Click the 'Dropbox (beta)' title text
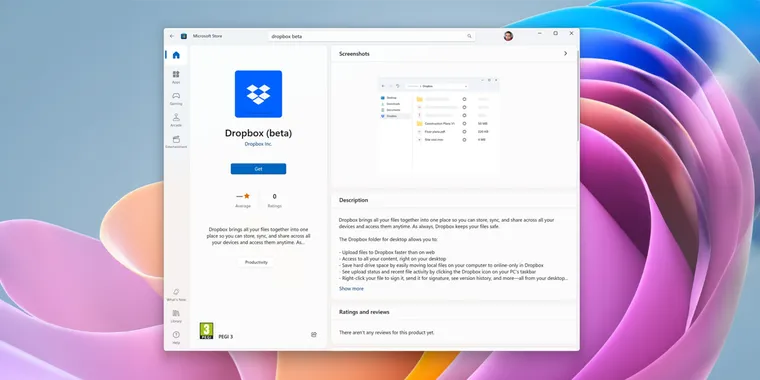 coord(258,133)
